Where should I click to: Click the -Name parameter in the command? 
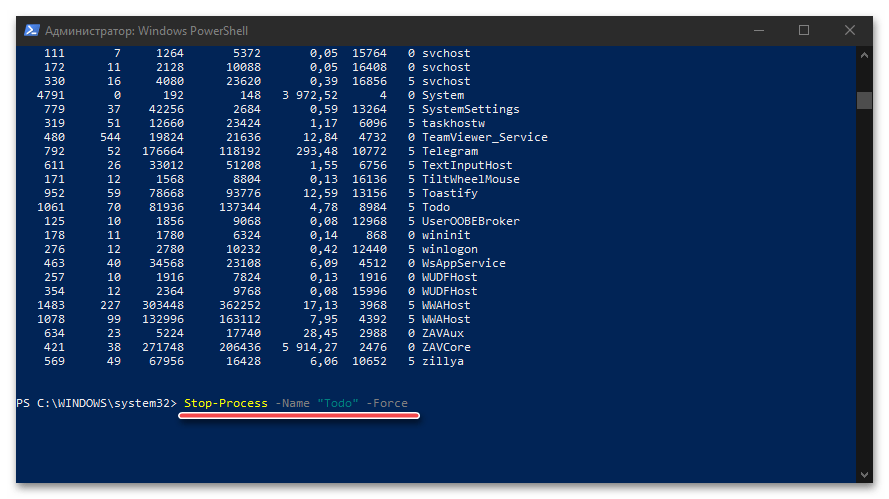(x=293, y=403)
